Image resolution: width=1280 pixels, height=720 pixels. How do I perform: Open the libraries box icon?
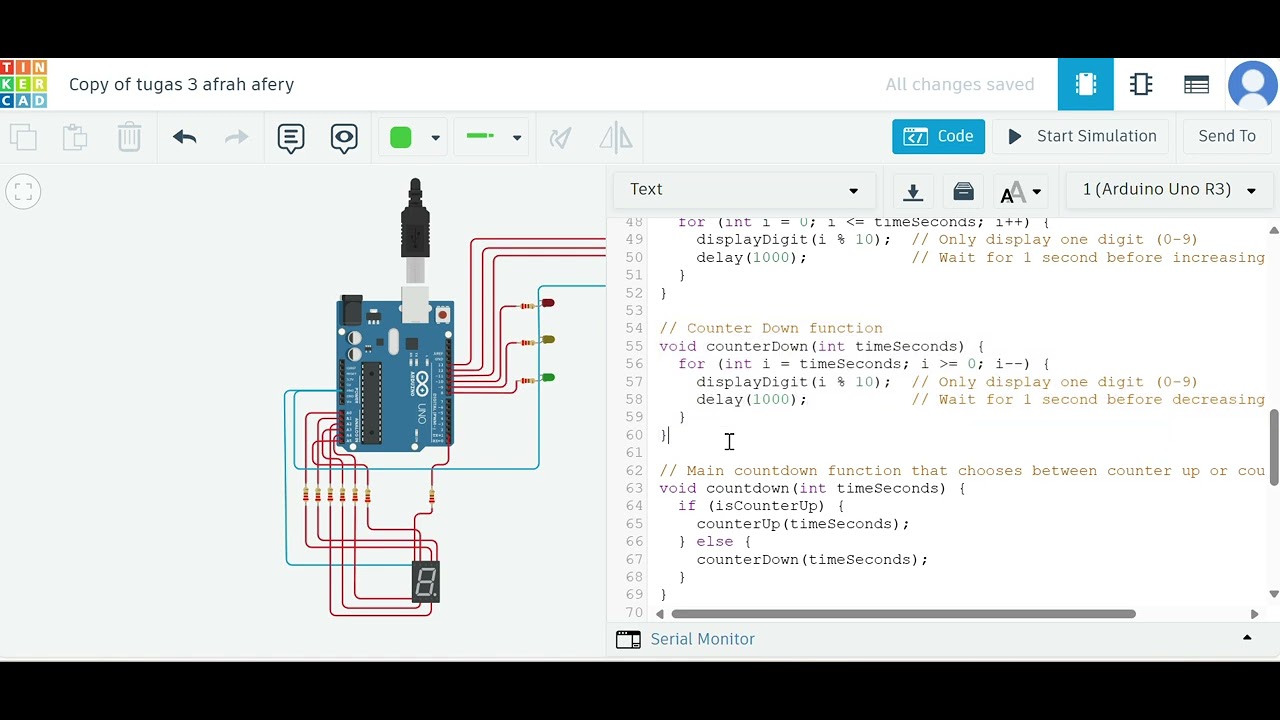[964, 190]
